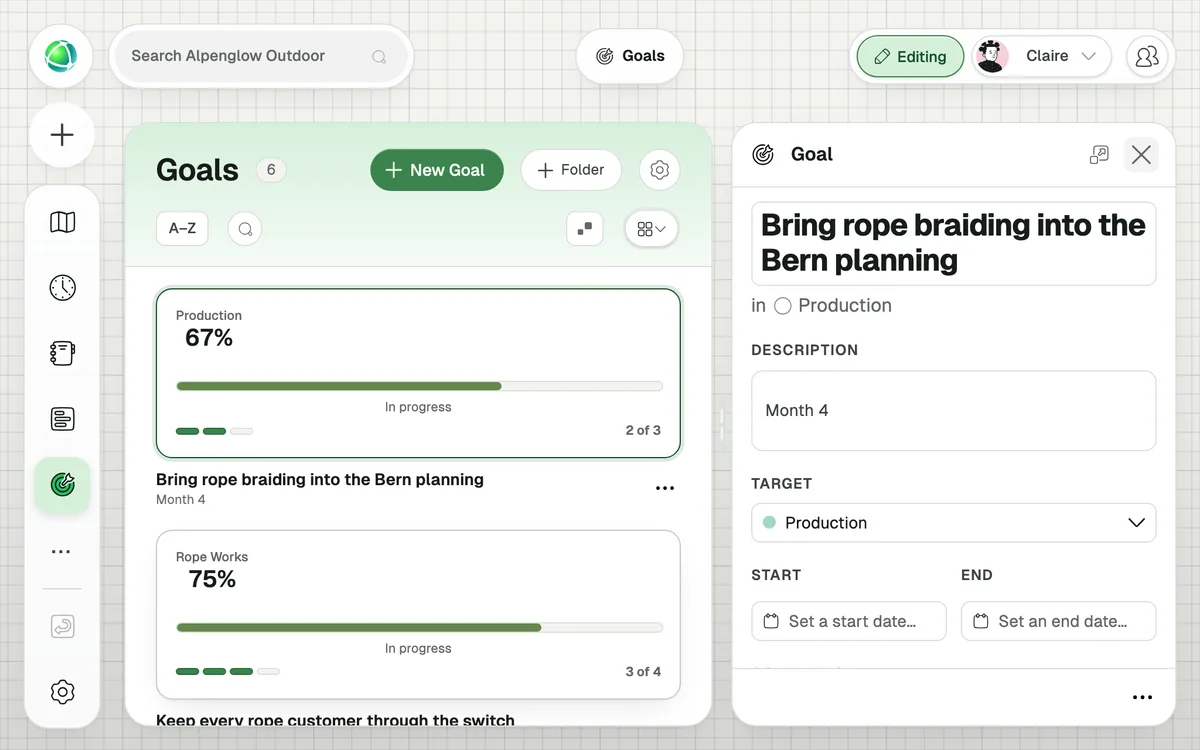Open the sidebar more options ellipsis
The image size is (1200, 750).
(x=62, y=551)
